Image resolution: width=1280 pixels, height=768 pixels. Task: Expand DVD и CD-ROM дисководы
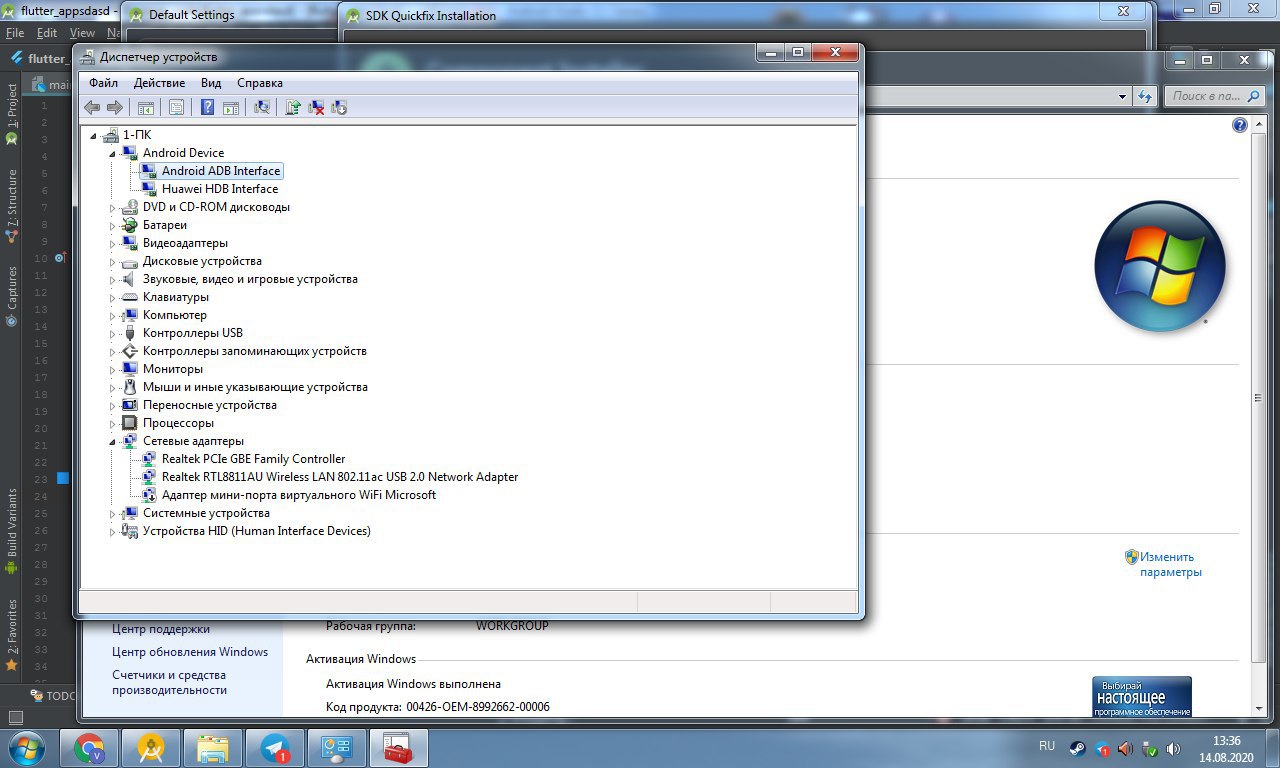(x=113, y=208)
